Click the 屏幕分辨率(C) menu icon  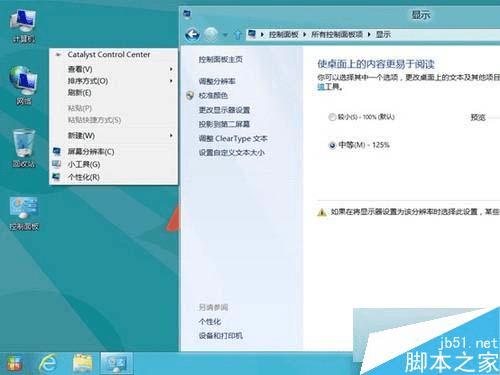[x=57, y=151]
